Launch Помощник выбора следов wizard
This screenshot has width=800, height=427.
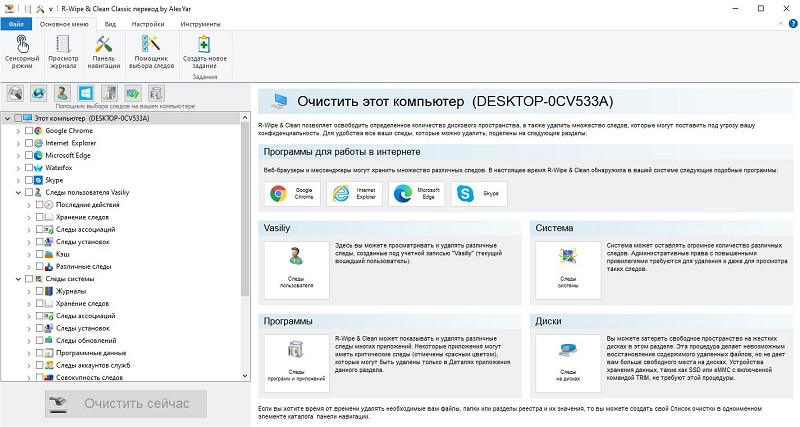(152, 52)
